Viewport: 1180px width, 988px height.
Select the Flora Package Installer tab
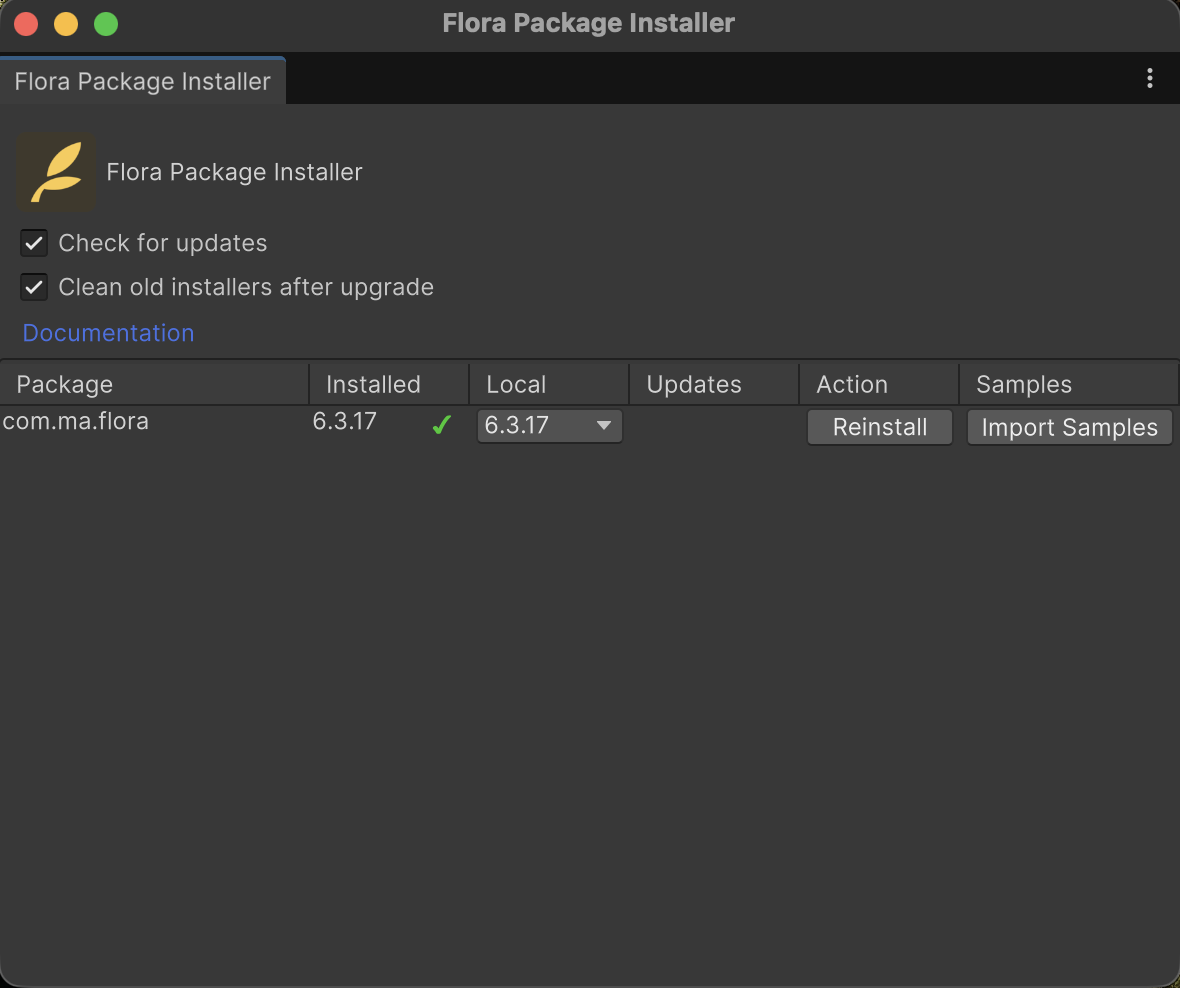(142, 82)
